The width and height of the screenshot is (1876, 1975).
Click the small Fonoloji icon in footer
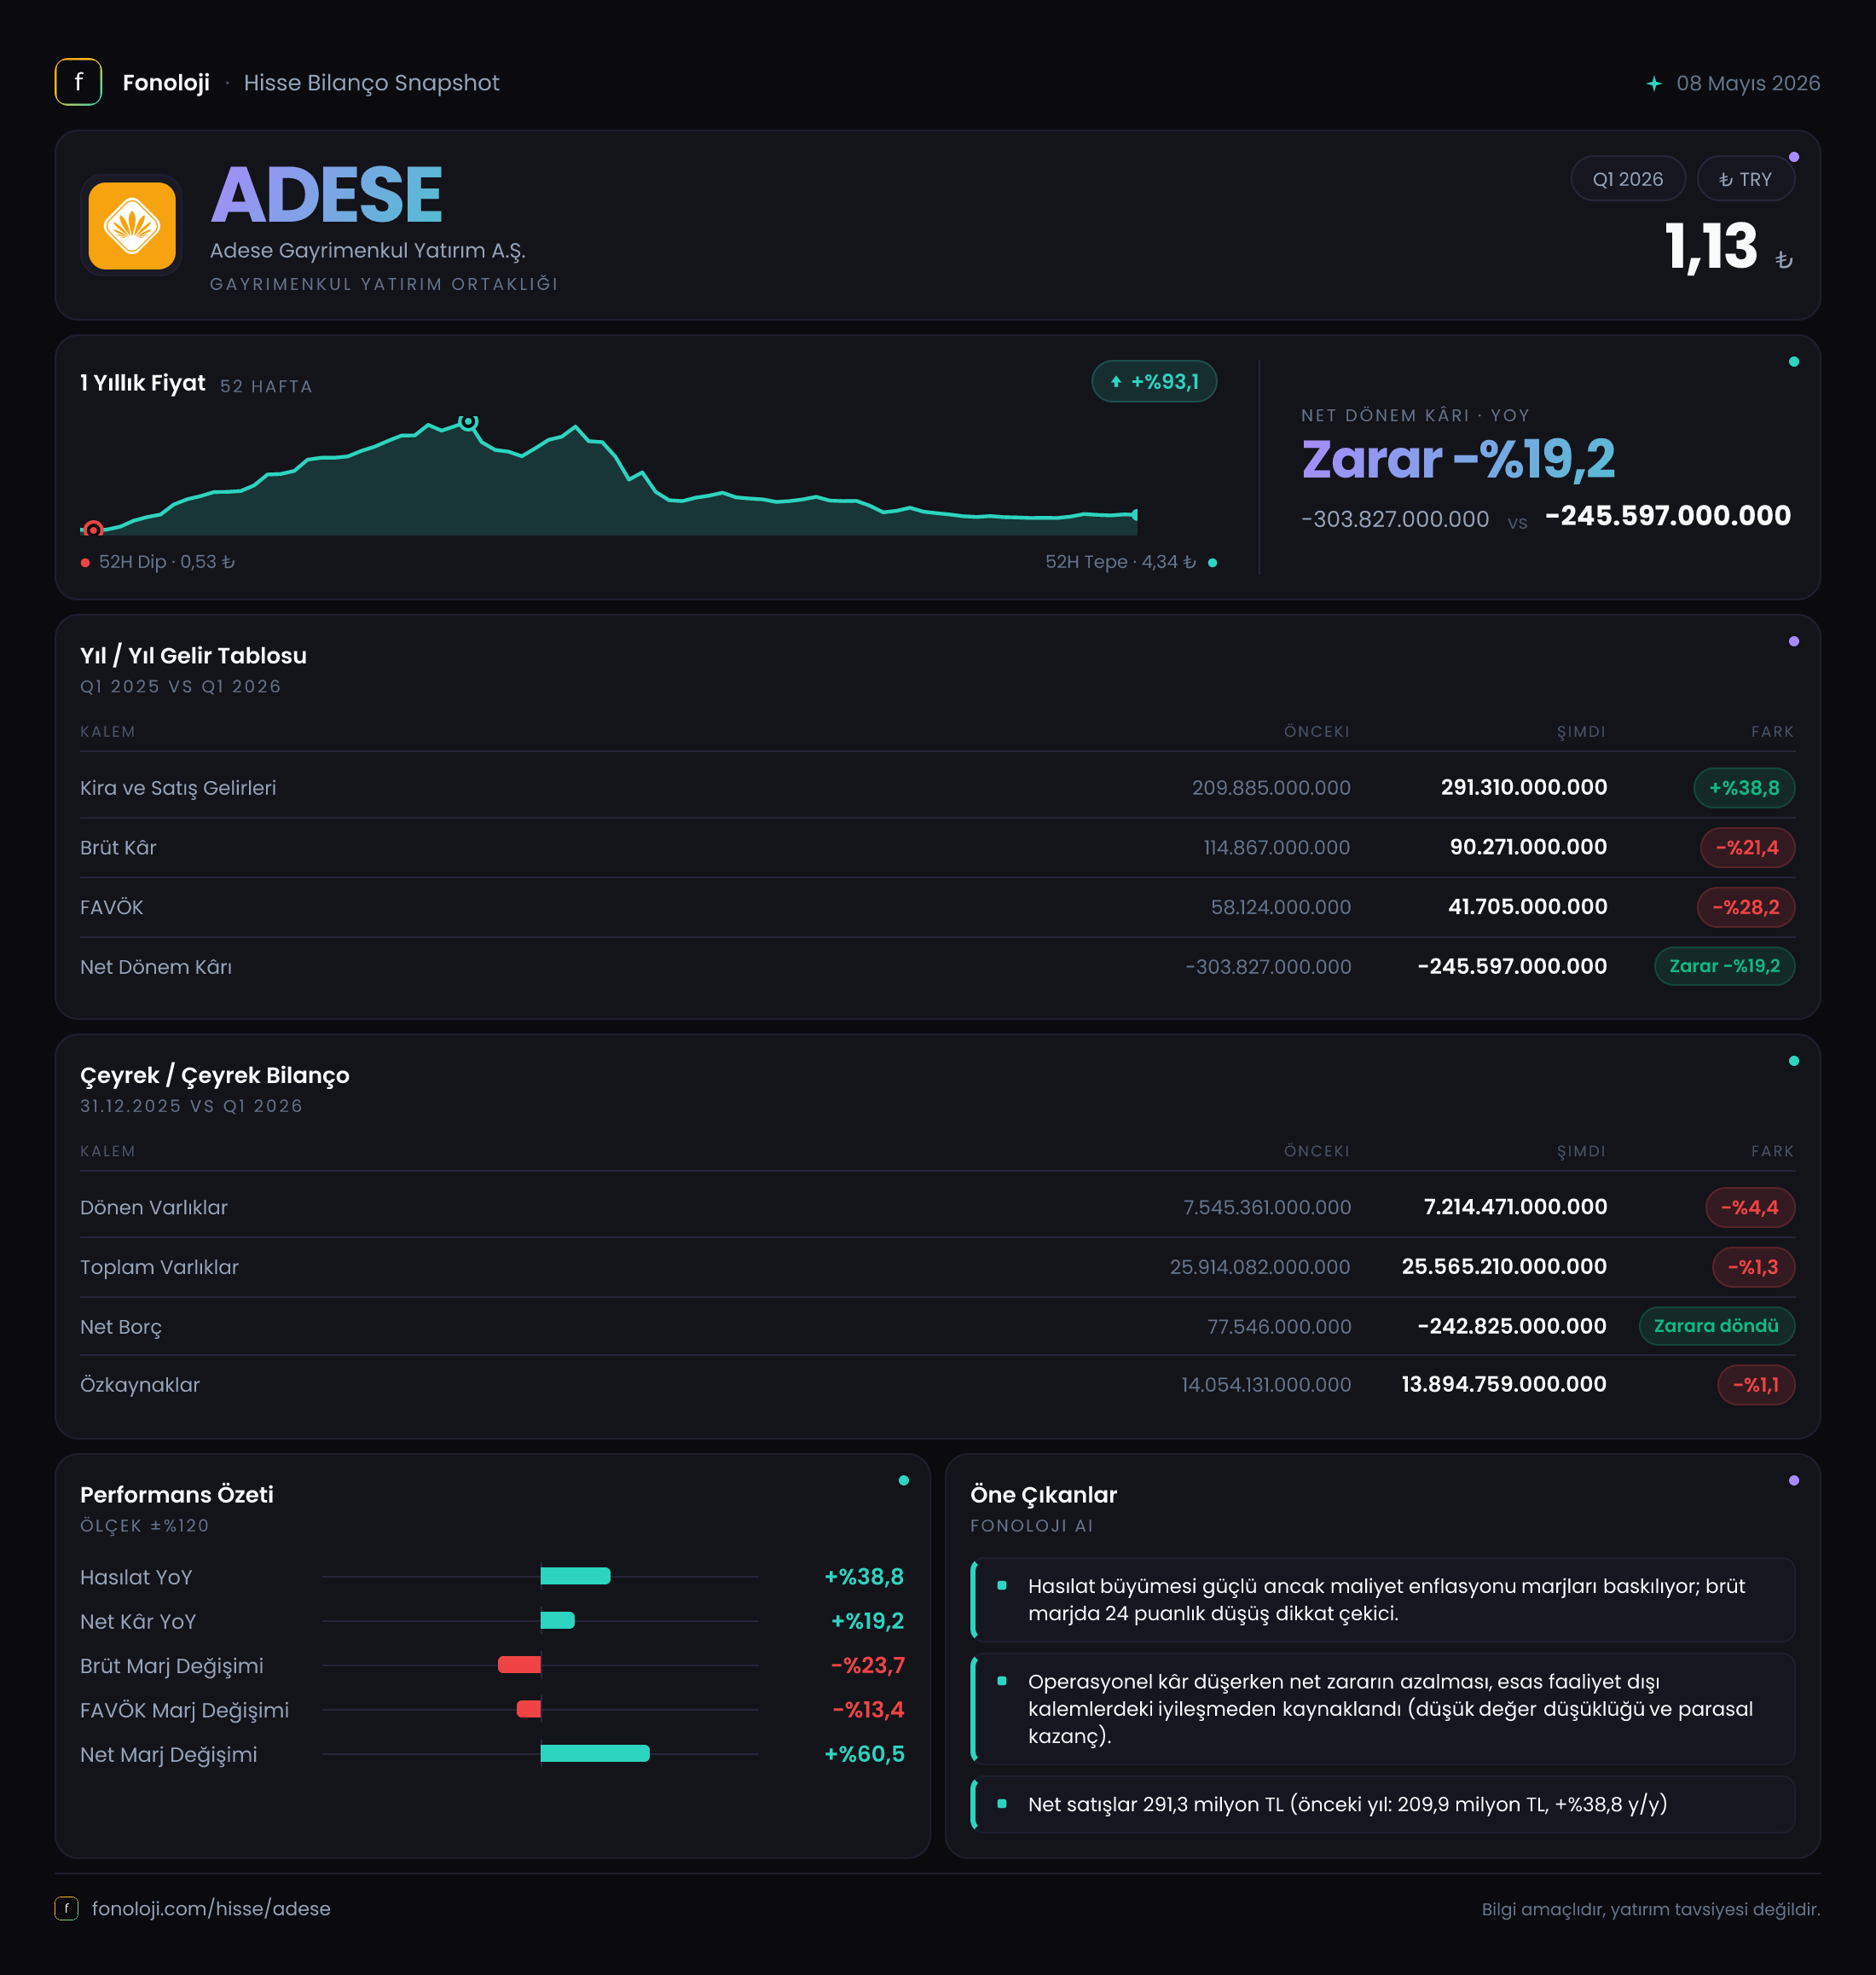pos(66,1908)
